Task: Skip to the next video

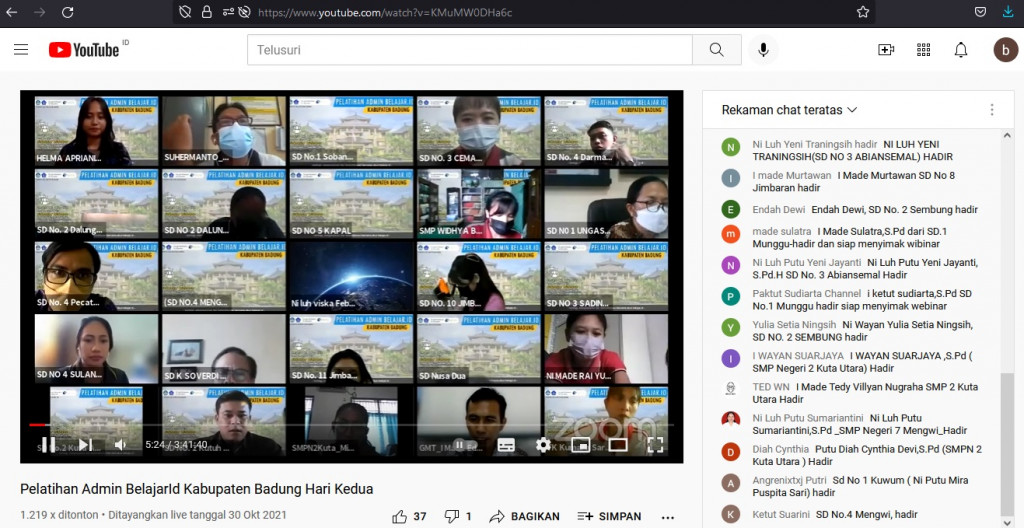Action: click(x=85, y=445)
